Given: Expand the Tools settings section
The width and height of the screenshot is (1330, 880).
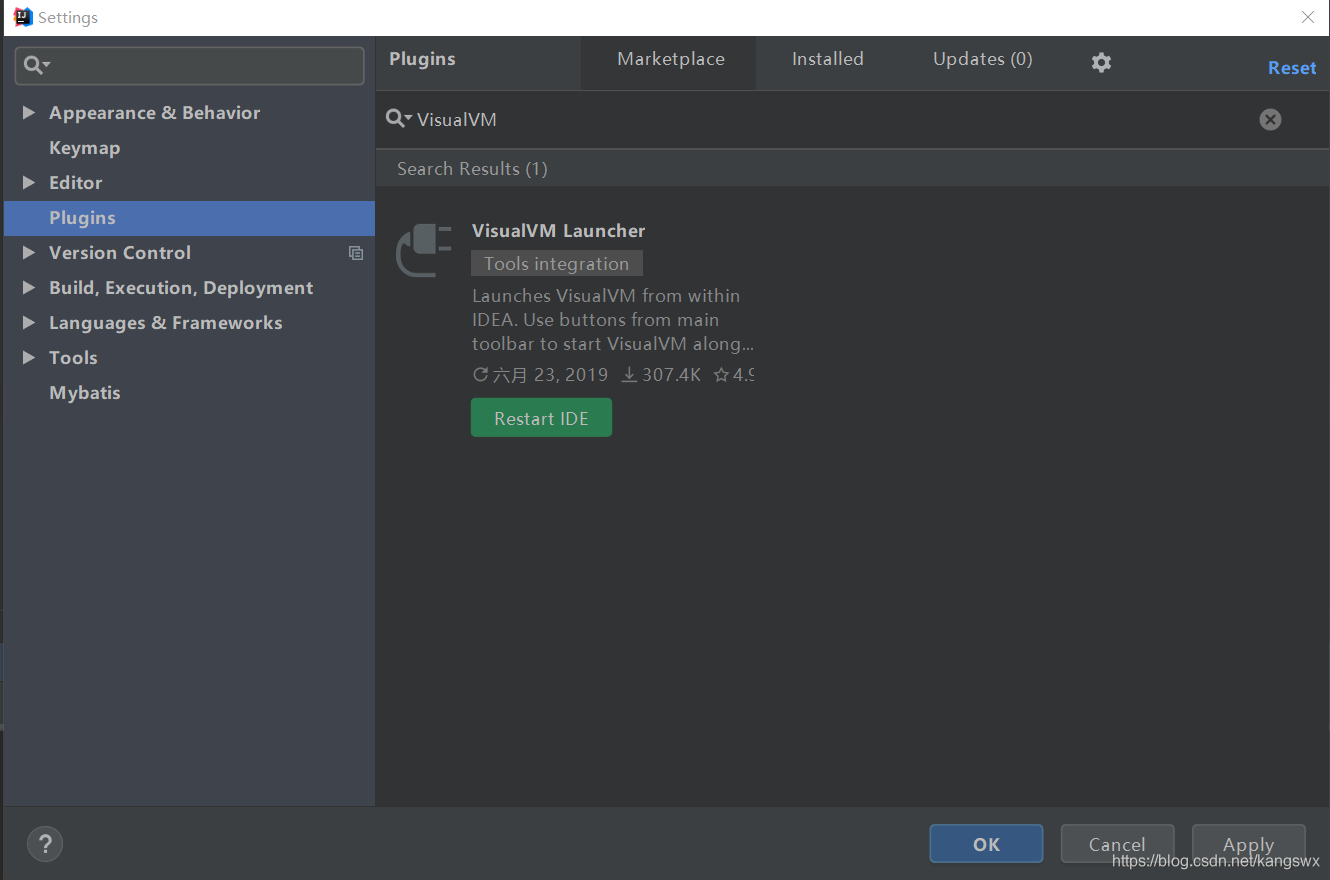Looking at the screenshot, I should (29, 358).
